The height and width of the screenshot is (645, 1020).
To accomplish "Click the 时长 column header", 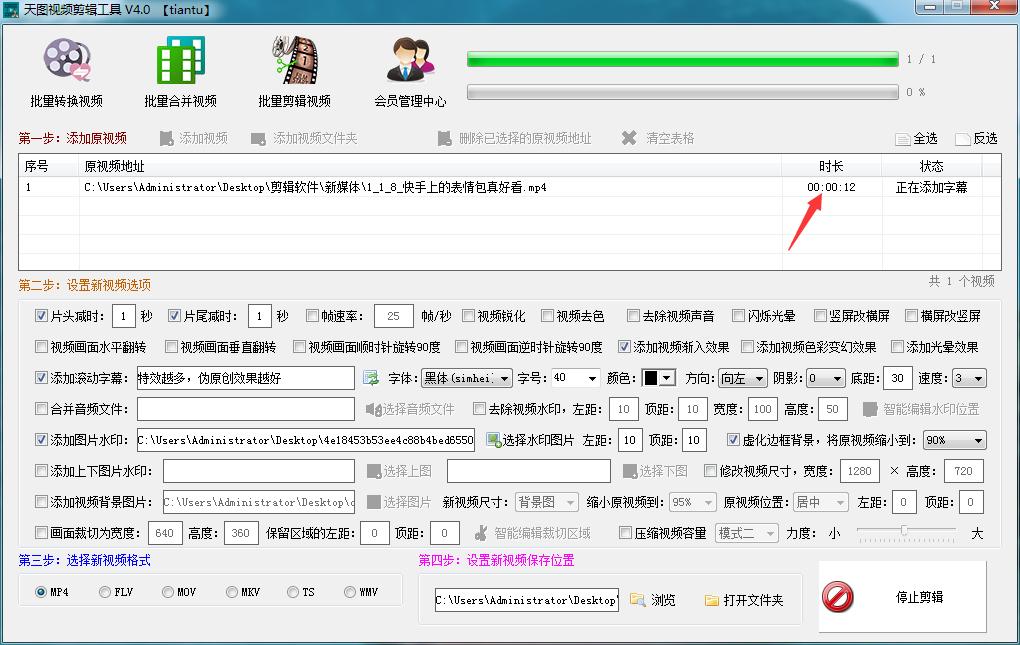I will point(831,166).
